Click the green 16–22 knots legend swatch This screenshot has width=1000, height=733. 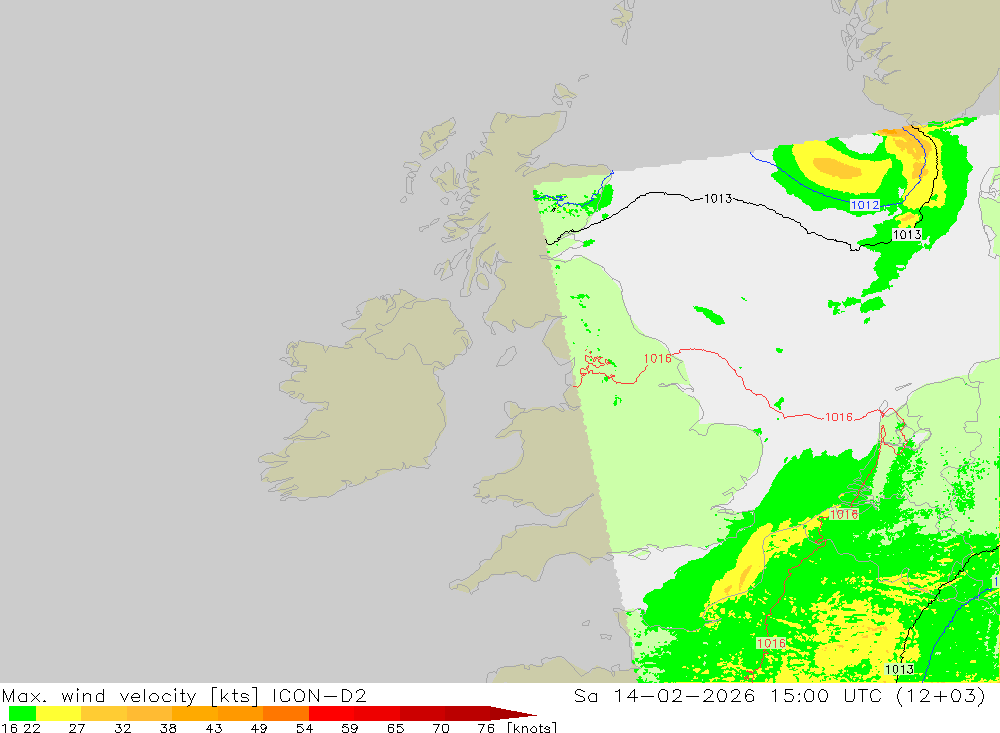(22, 713)
